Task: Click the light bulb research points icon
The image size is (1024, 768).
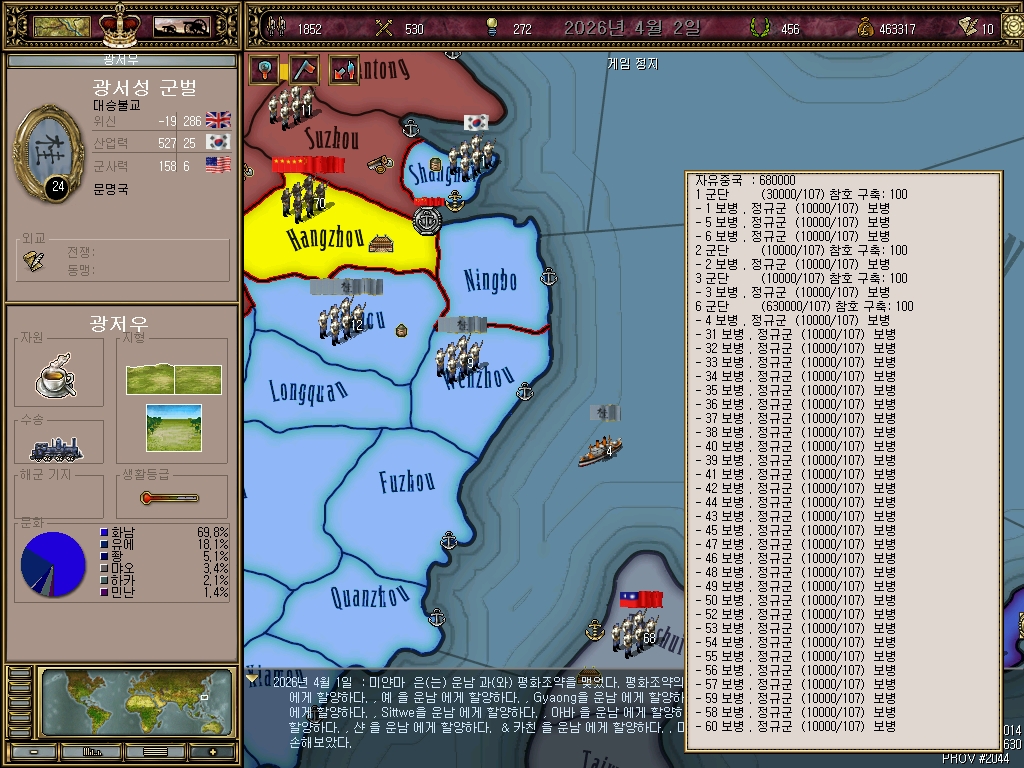Action: (492, 27)
